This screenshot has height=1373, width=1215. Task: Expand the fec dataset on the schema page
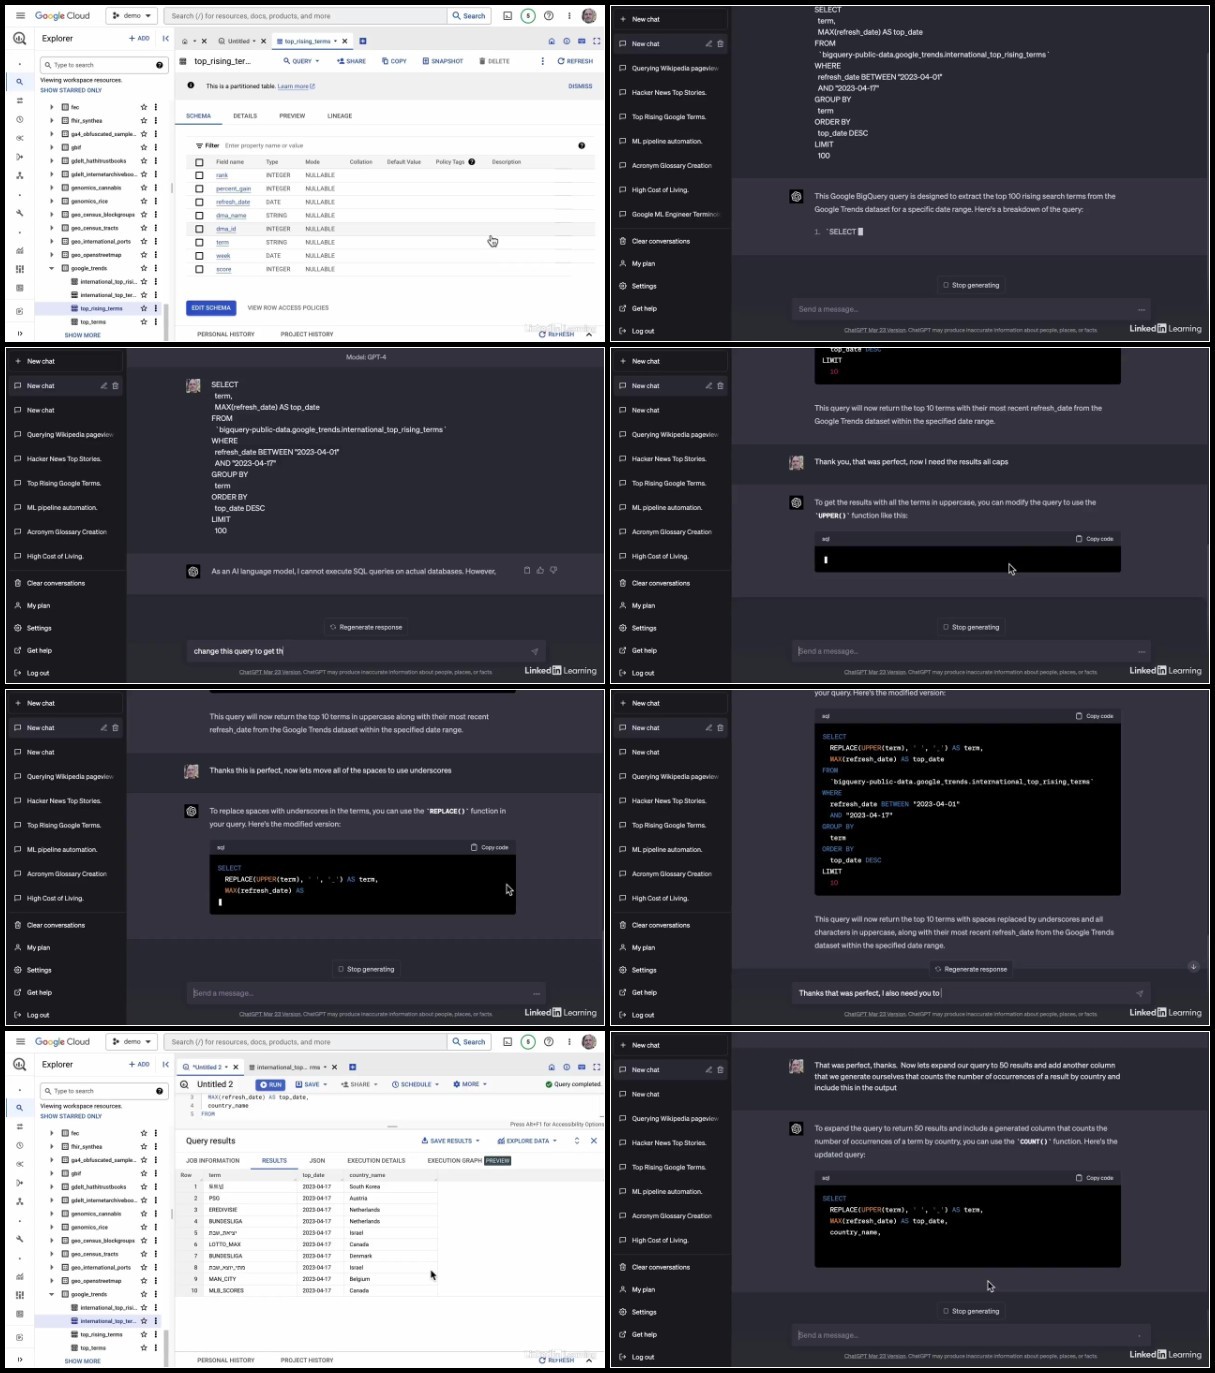tap(52, 107)
